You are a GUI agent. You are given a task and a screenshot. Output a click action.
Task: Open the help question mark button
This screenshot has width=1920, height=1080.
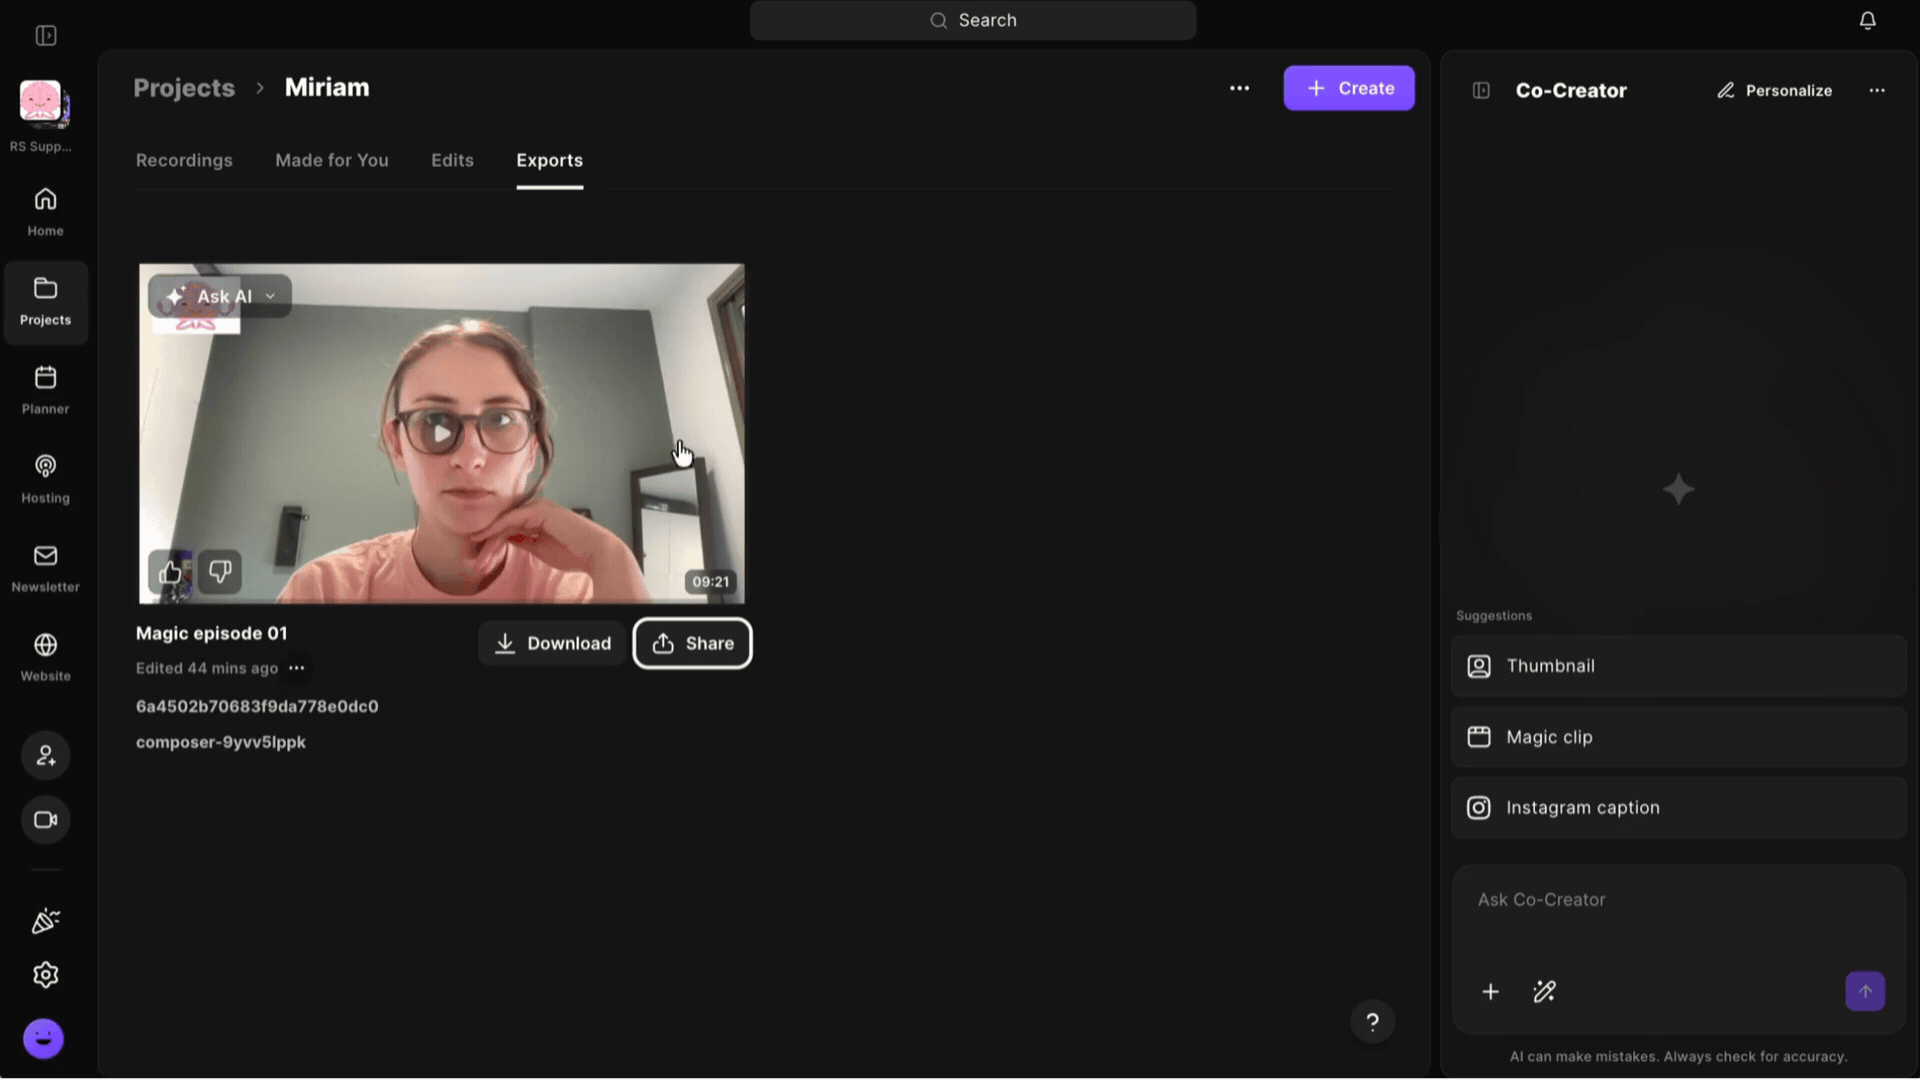[x=1372, y=1022]
